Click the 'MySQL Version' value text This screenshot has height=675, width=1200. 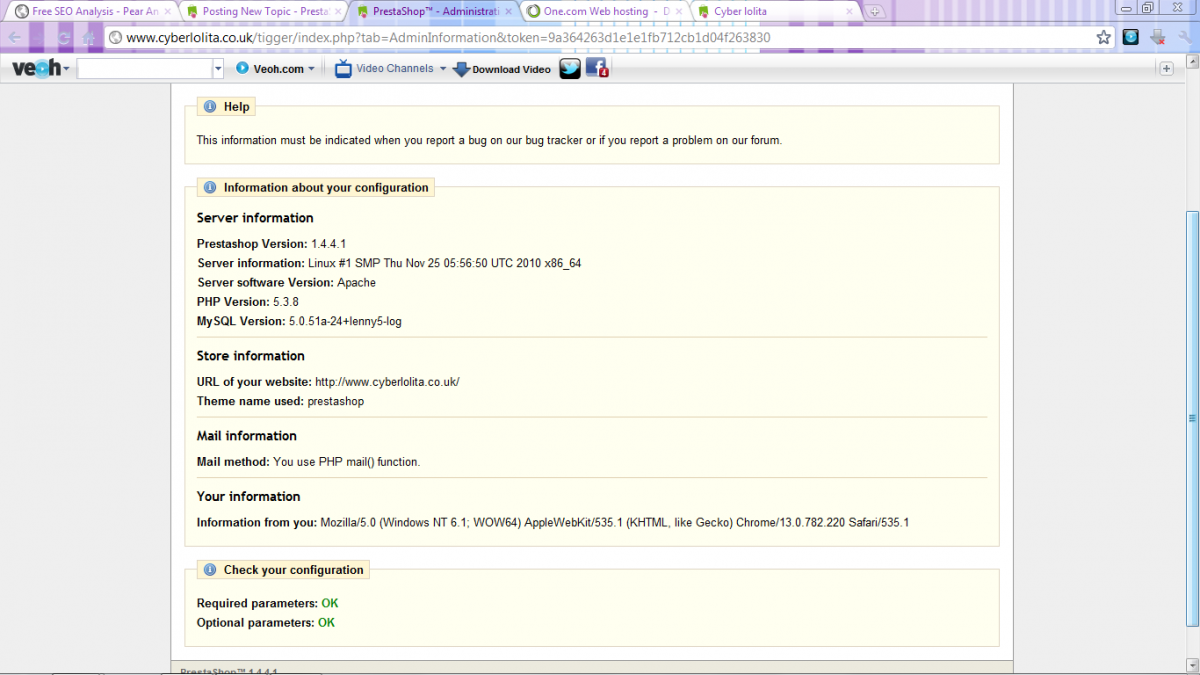[345, 321]
